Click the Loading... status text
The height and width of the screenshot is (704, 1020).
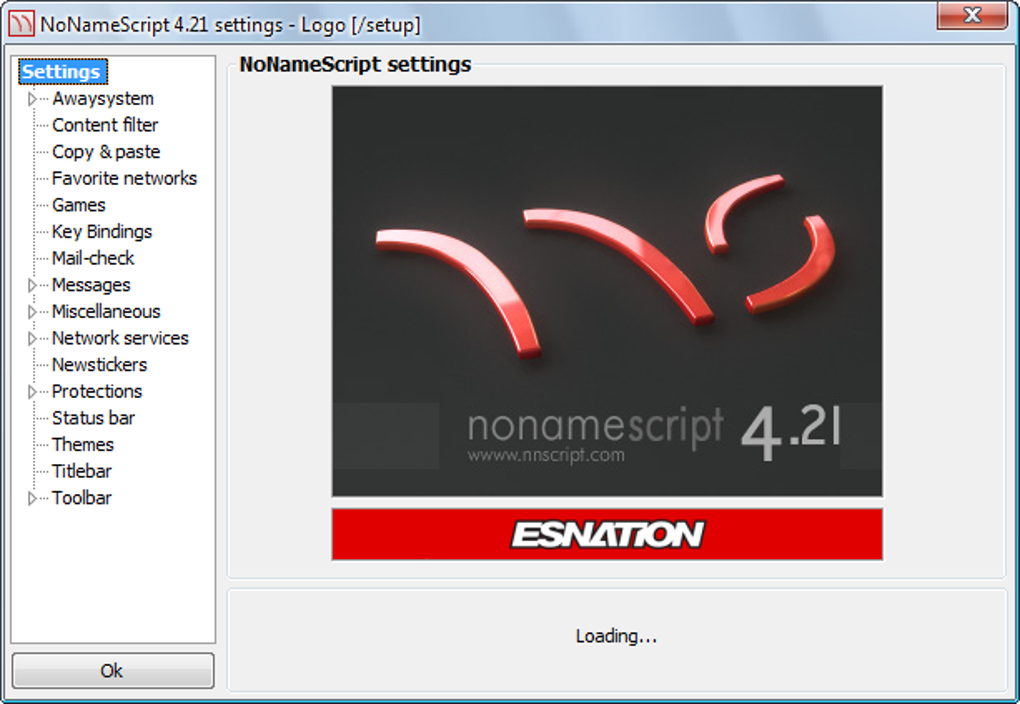pos(616,636)
